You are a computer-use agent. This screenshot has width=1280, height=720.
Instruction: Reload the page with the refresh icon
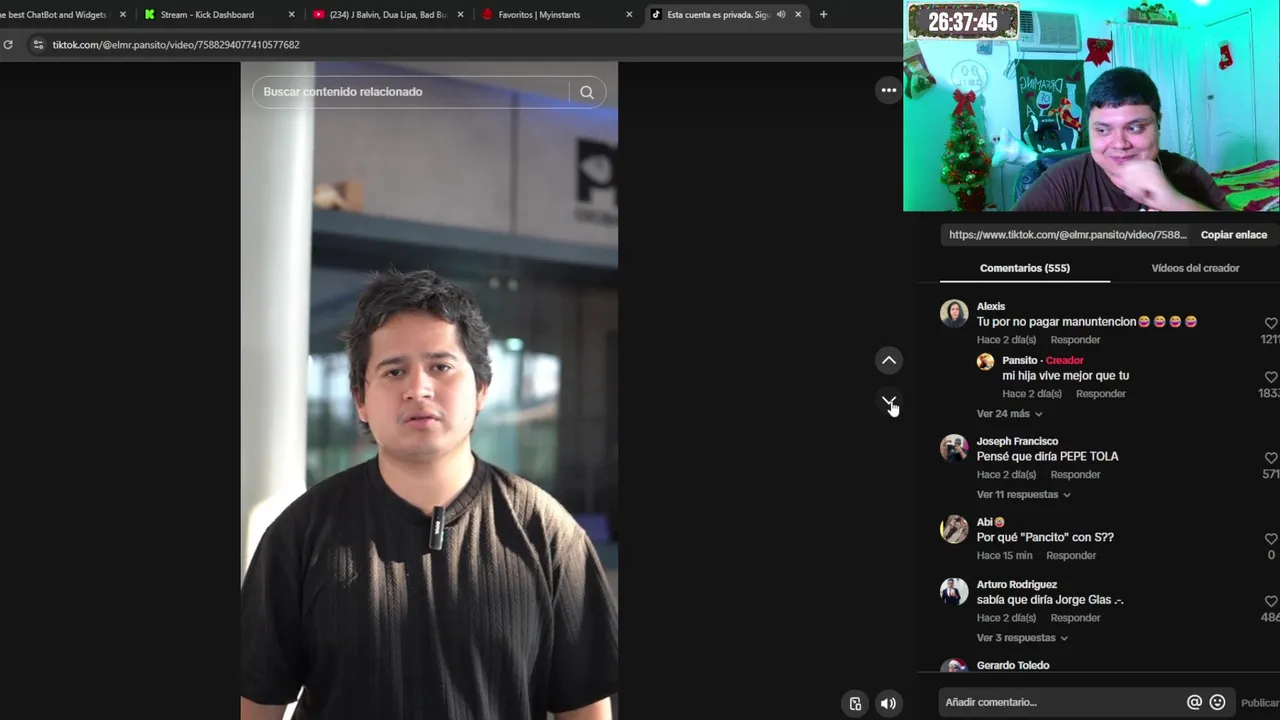(8, 45)
